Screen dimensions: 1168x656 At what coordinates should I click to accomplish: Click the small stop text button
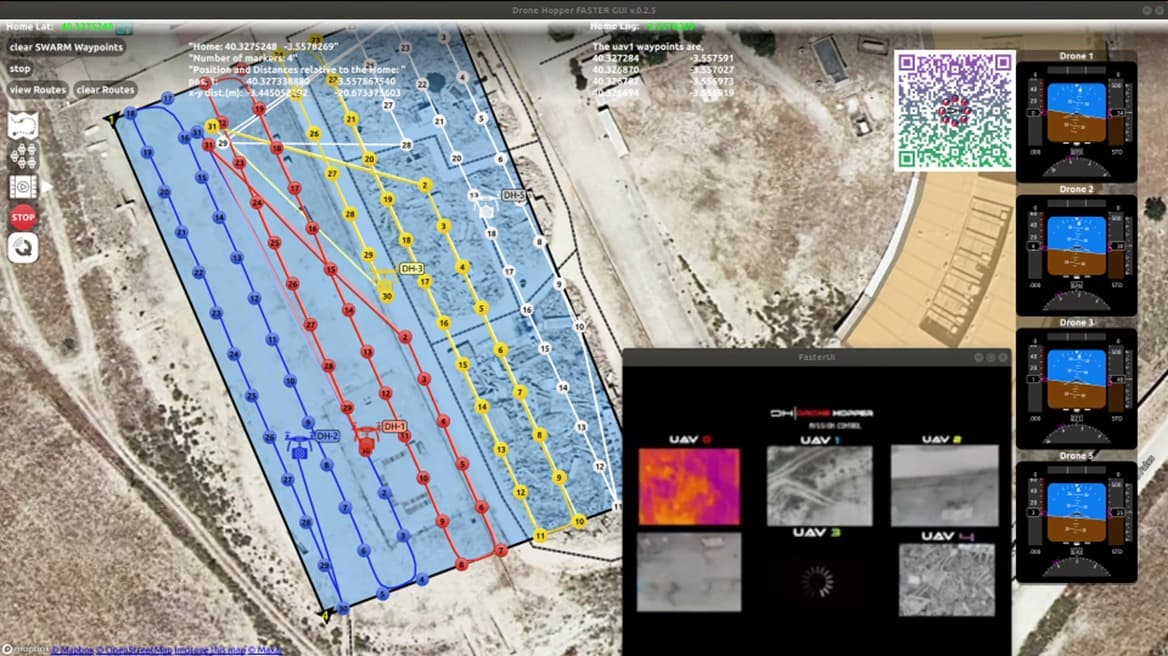tap(20, 69)
